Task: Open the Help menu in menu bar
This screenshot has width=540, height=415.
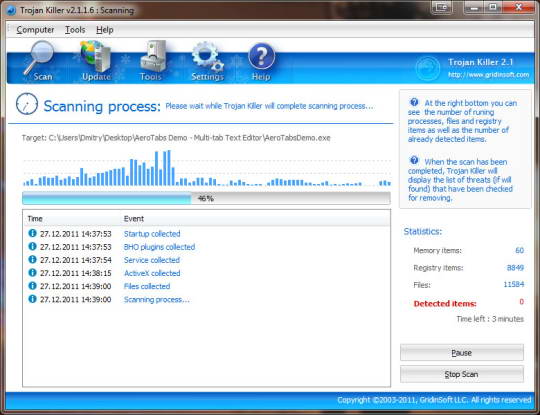Action: point(105,30)
